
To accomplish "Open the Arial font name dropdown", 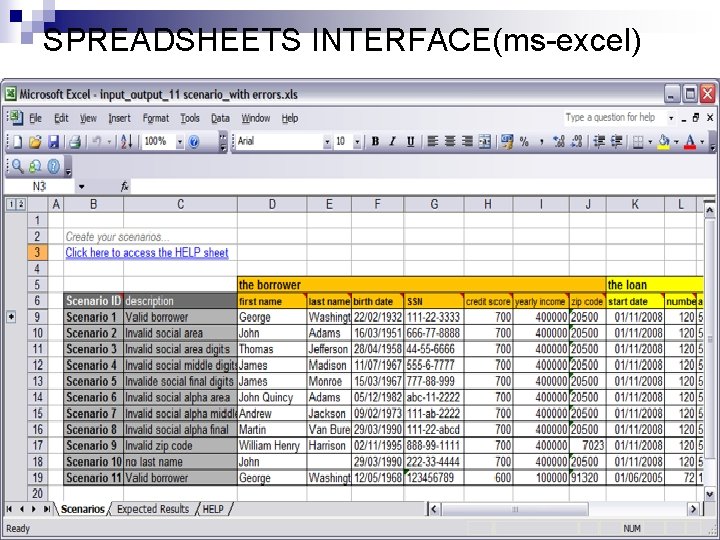I will 327,142.
